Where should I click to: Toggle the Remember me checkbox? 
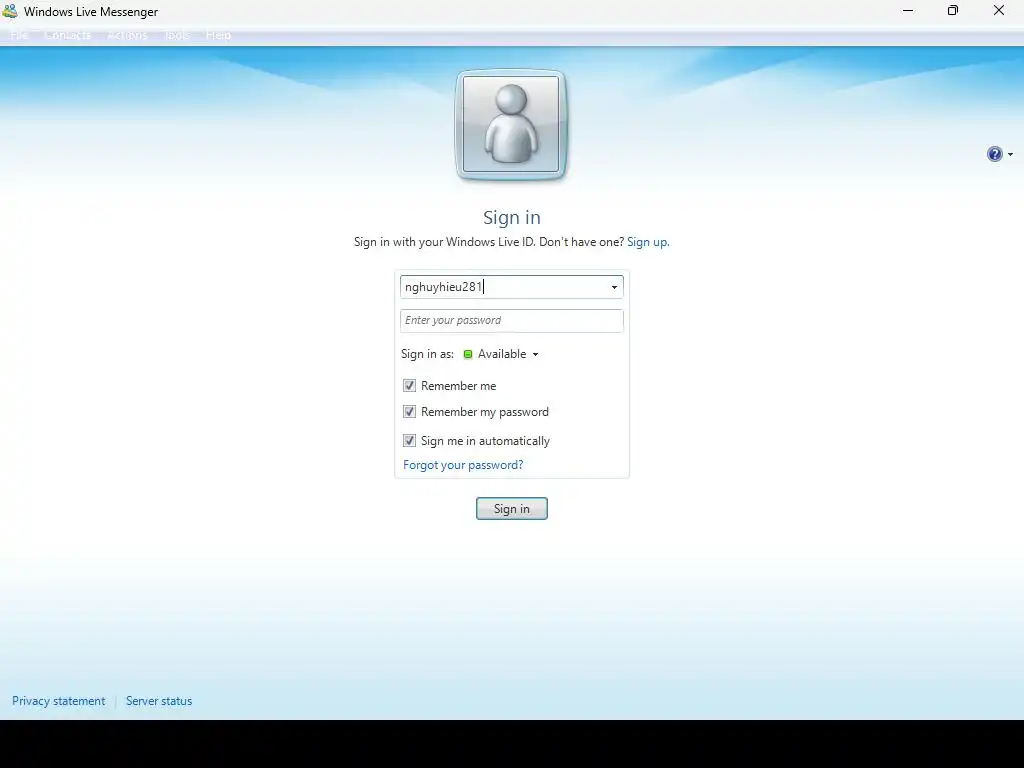(409, 386)
